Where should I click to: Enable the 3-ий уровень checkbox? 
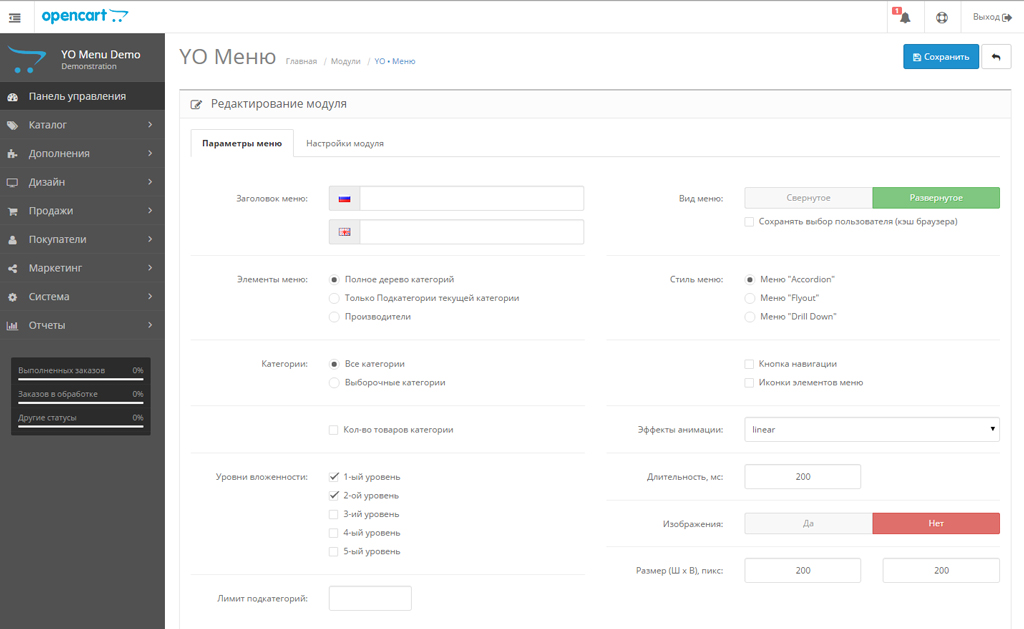pyautogui.click(x=334, y=514)
